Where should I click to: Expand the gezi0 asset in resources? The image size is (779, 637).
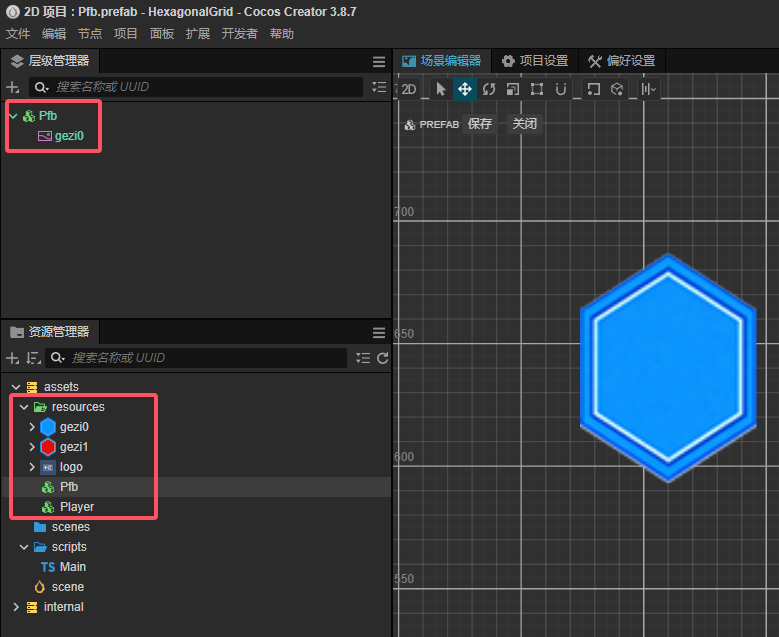pos(32,427)
